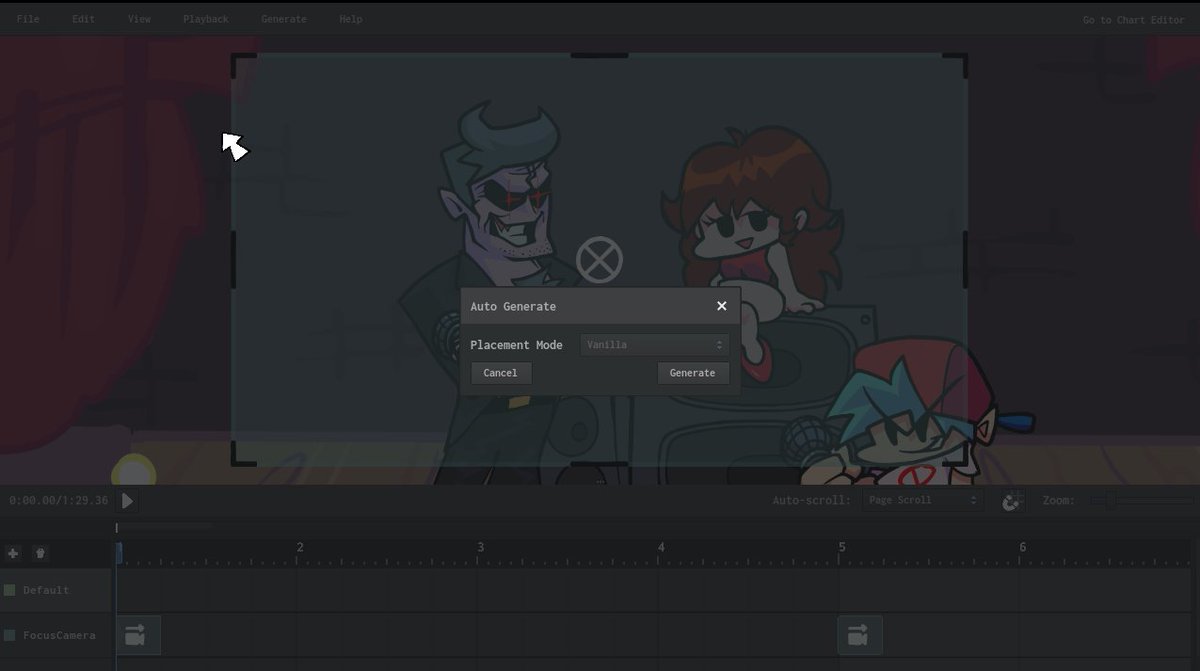
Task: Click timeline ruler marker 4
Action: click(661, 547)
